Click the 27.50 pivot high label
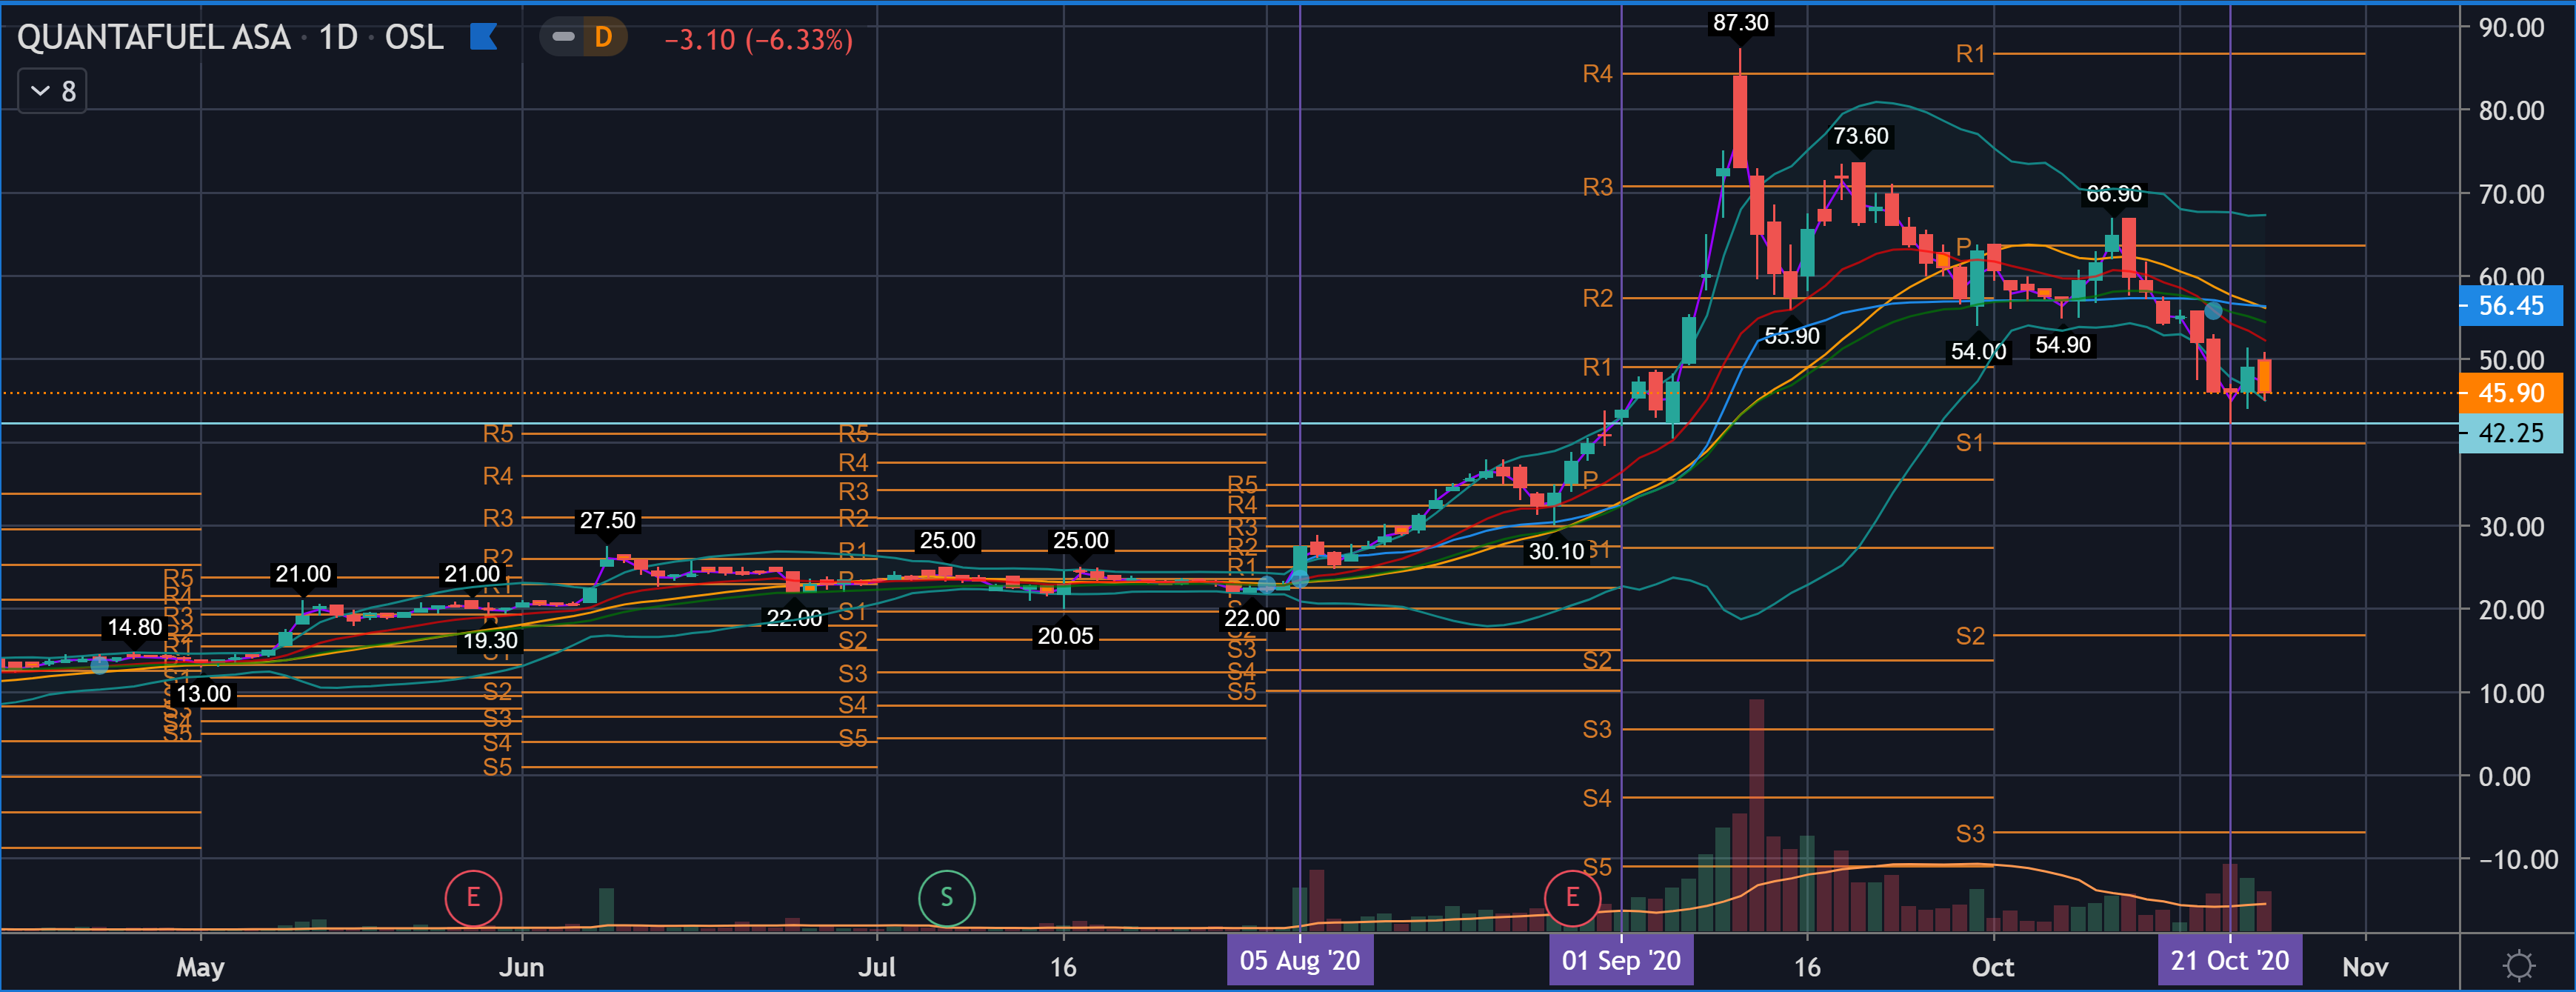Screen dimensions: 2576x992 (x=607, y=521)
